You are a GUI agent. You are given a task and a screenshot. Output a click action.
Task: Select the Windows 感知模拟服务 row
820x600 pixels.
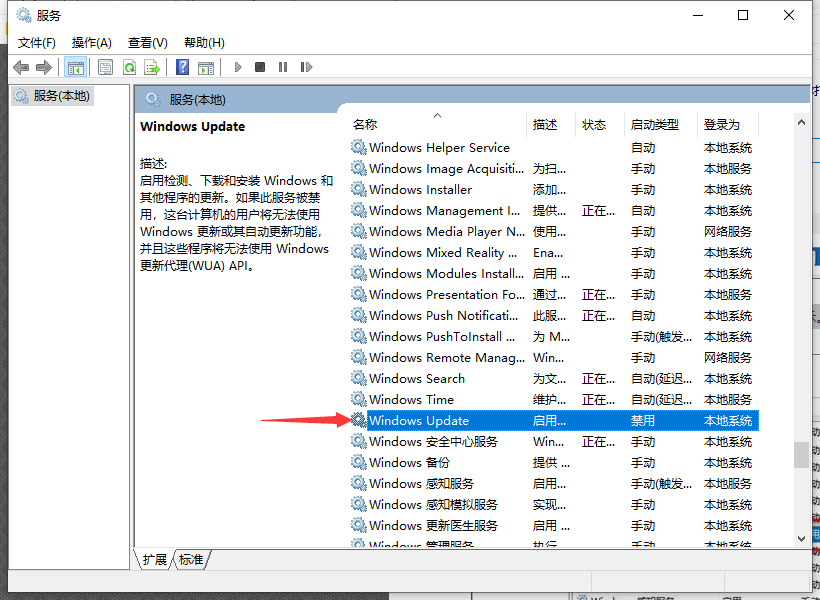click(x=554, y=504)
